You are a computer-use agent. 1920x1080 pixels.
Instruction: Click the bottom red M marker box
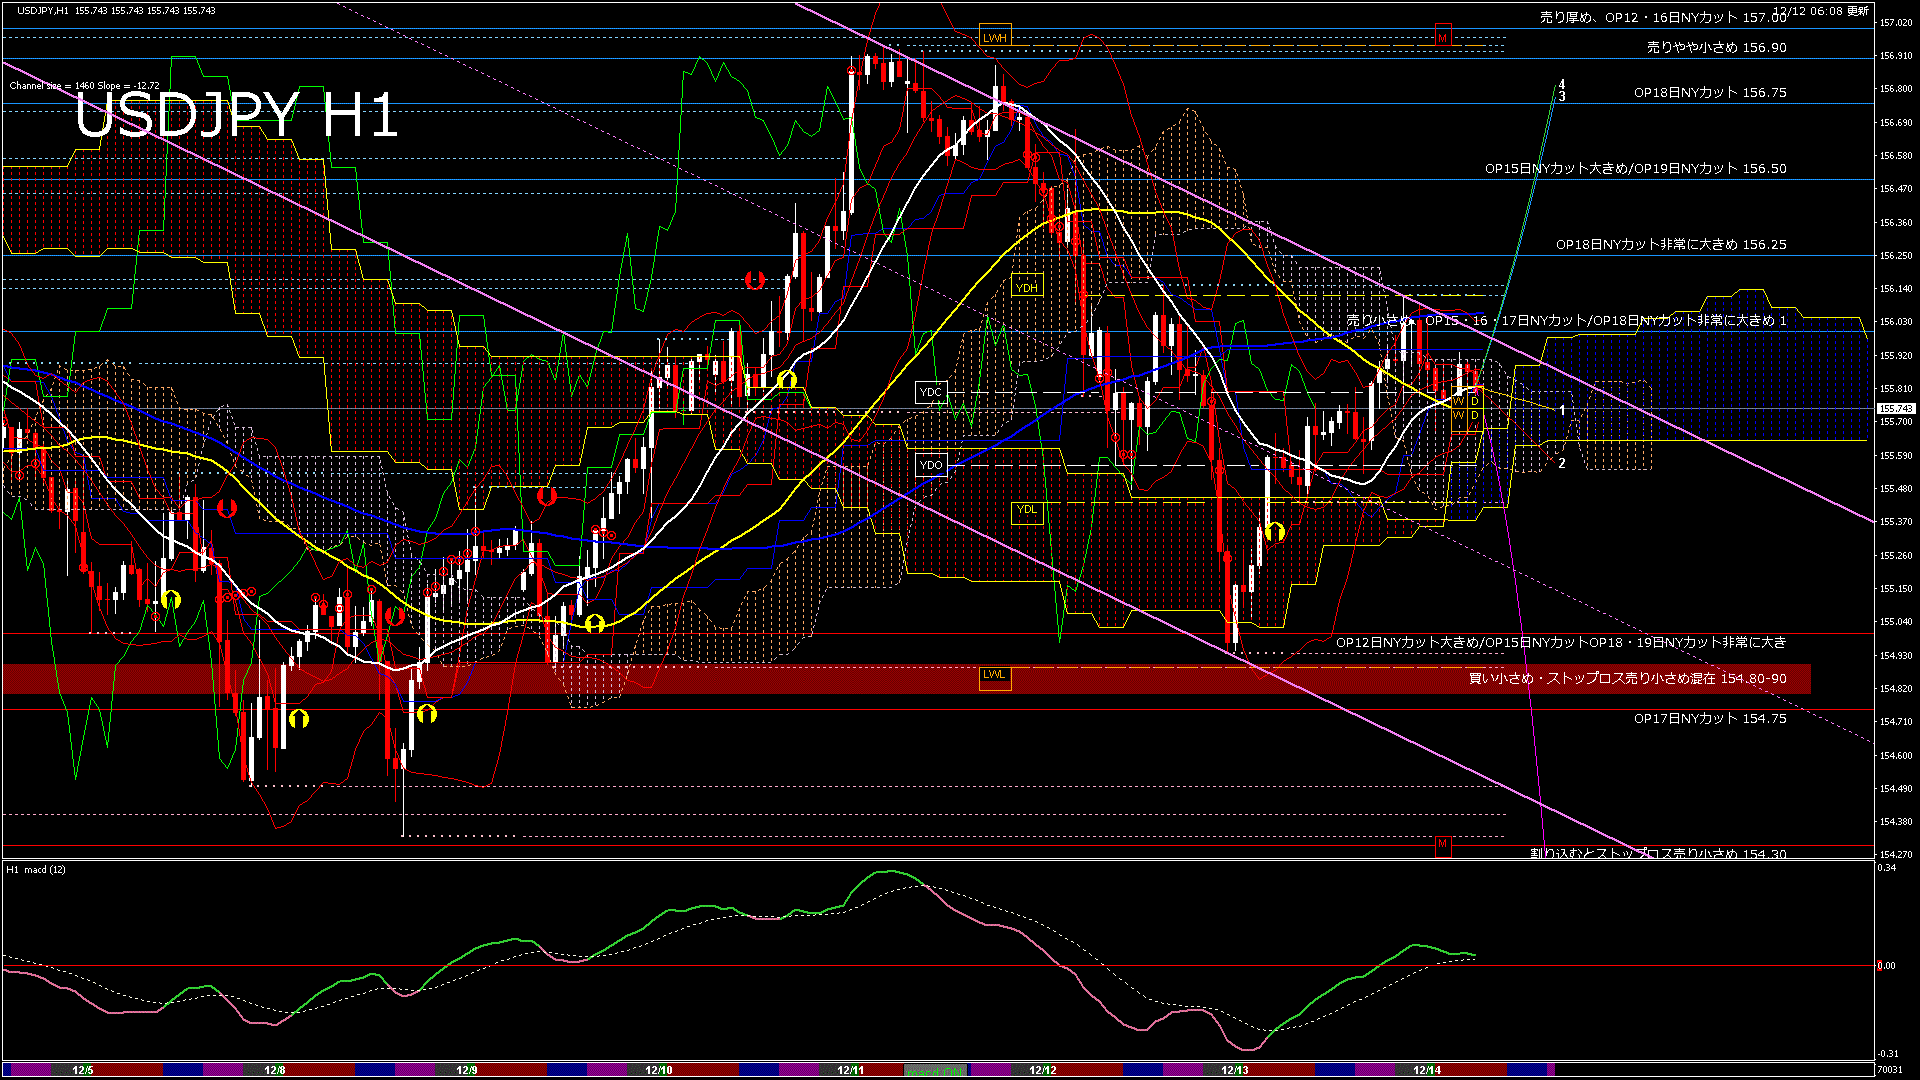coord(1442,844)
